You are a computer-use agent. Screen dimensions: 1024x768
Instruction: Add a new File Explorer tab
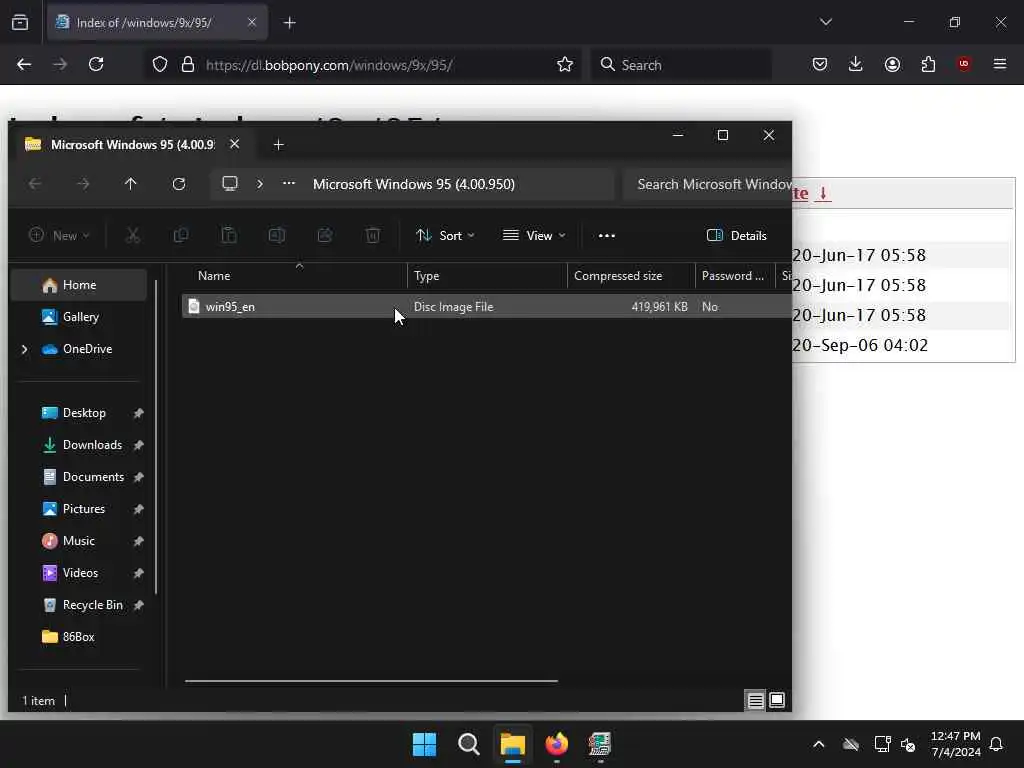pos(278,145)
